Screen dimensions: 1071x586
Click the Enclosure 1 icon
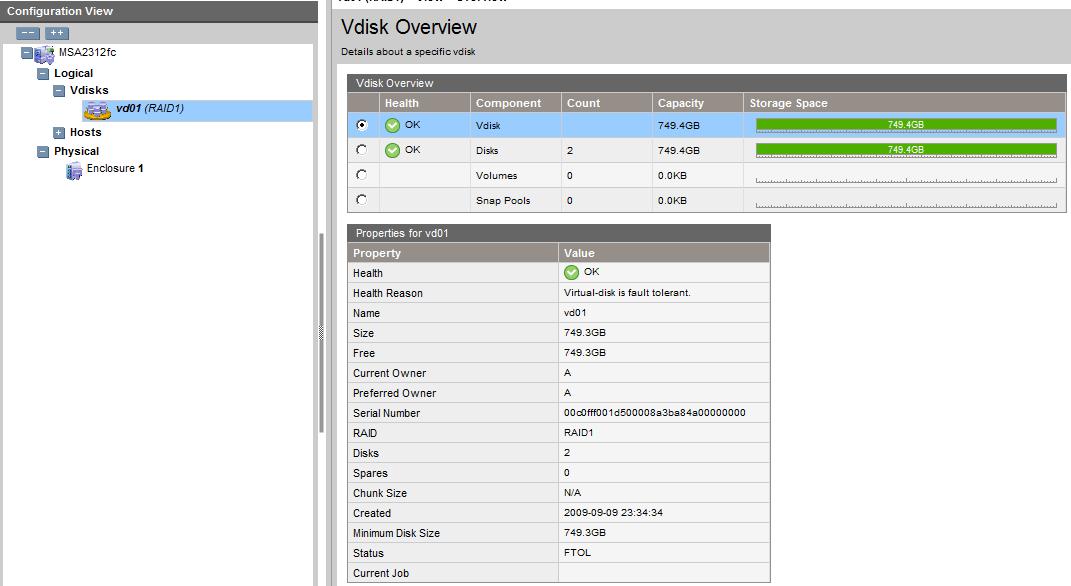[x=74, y=169]
